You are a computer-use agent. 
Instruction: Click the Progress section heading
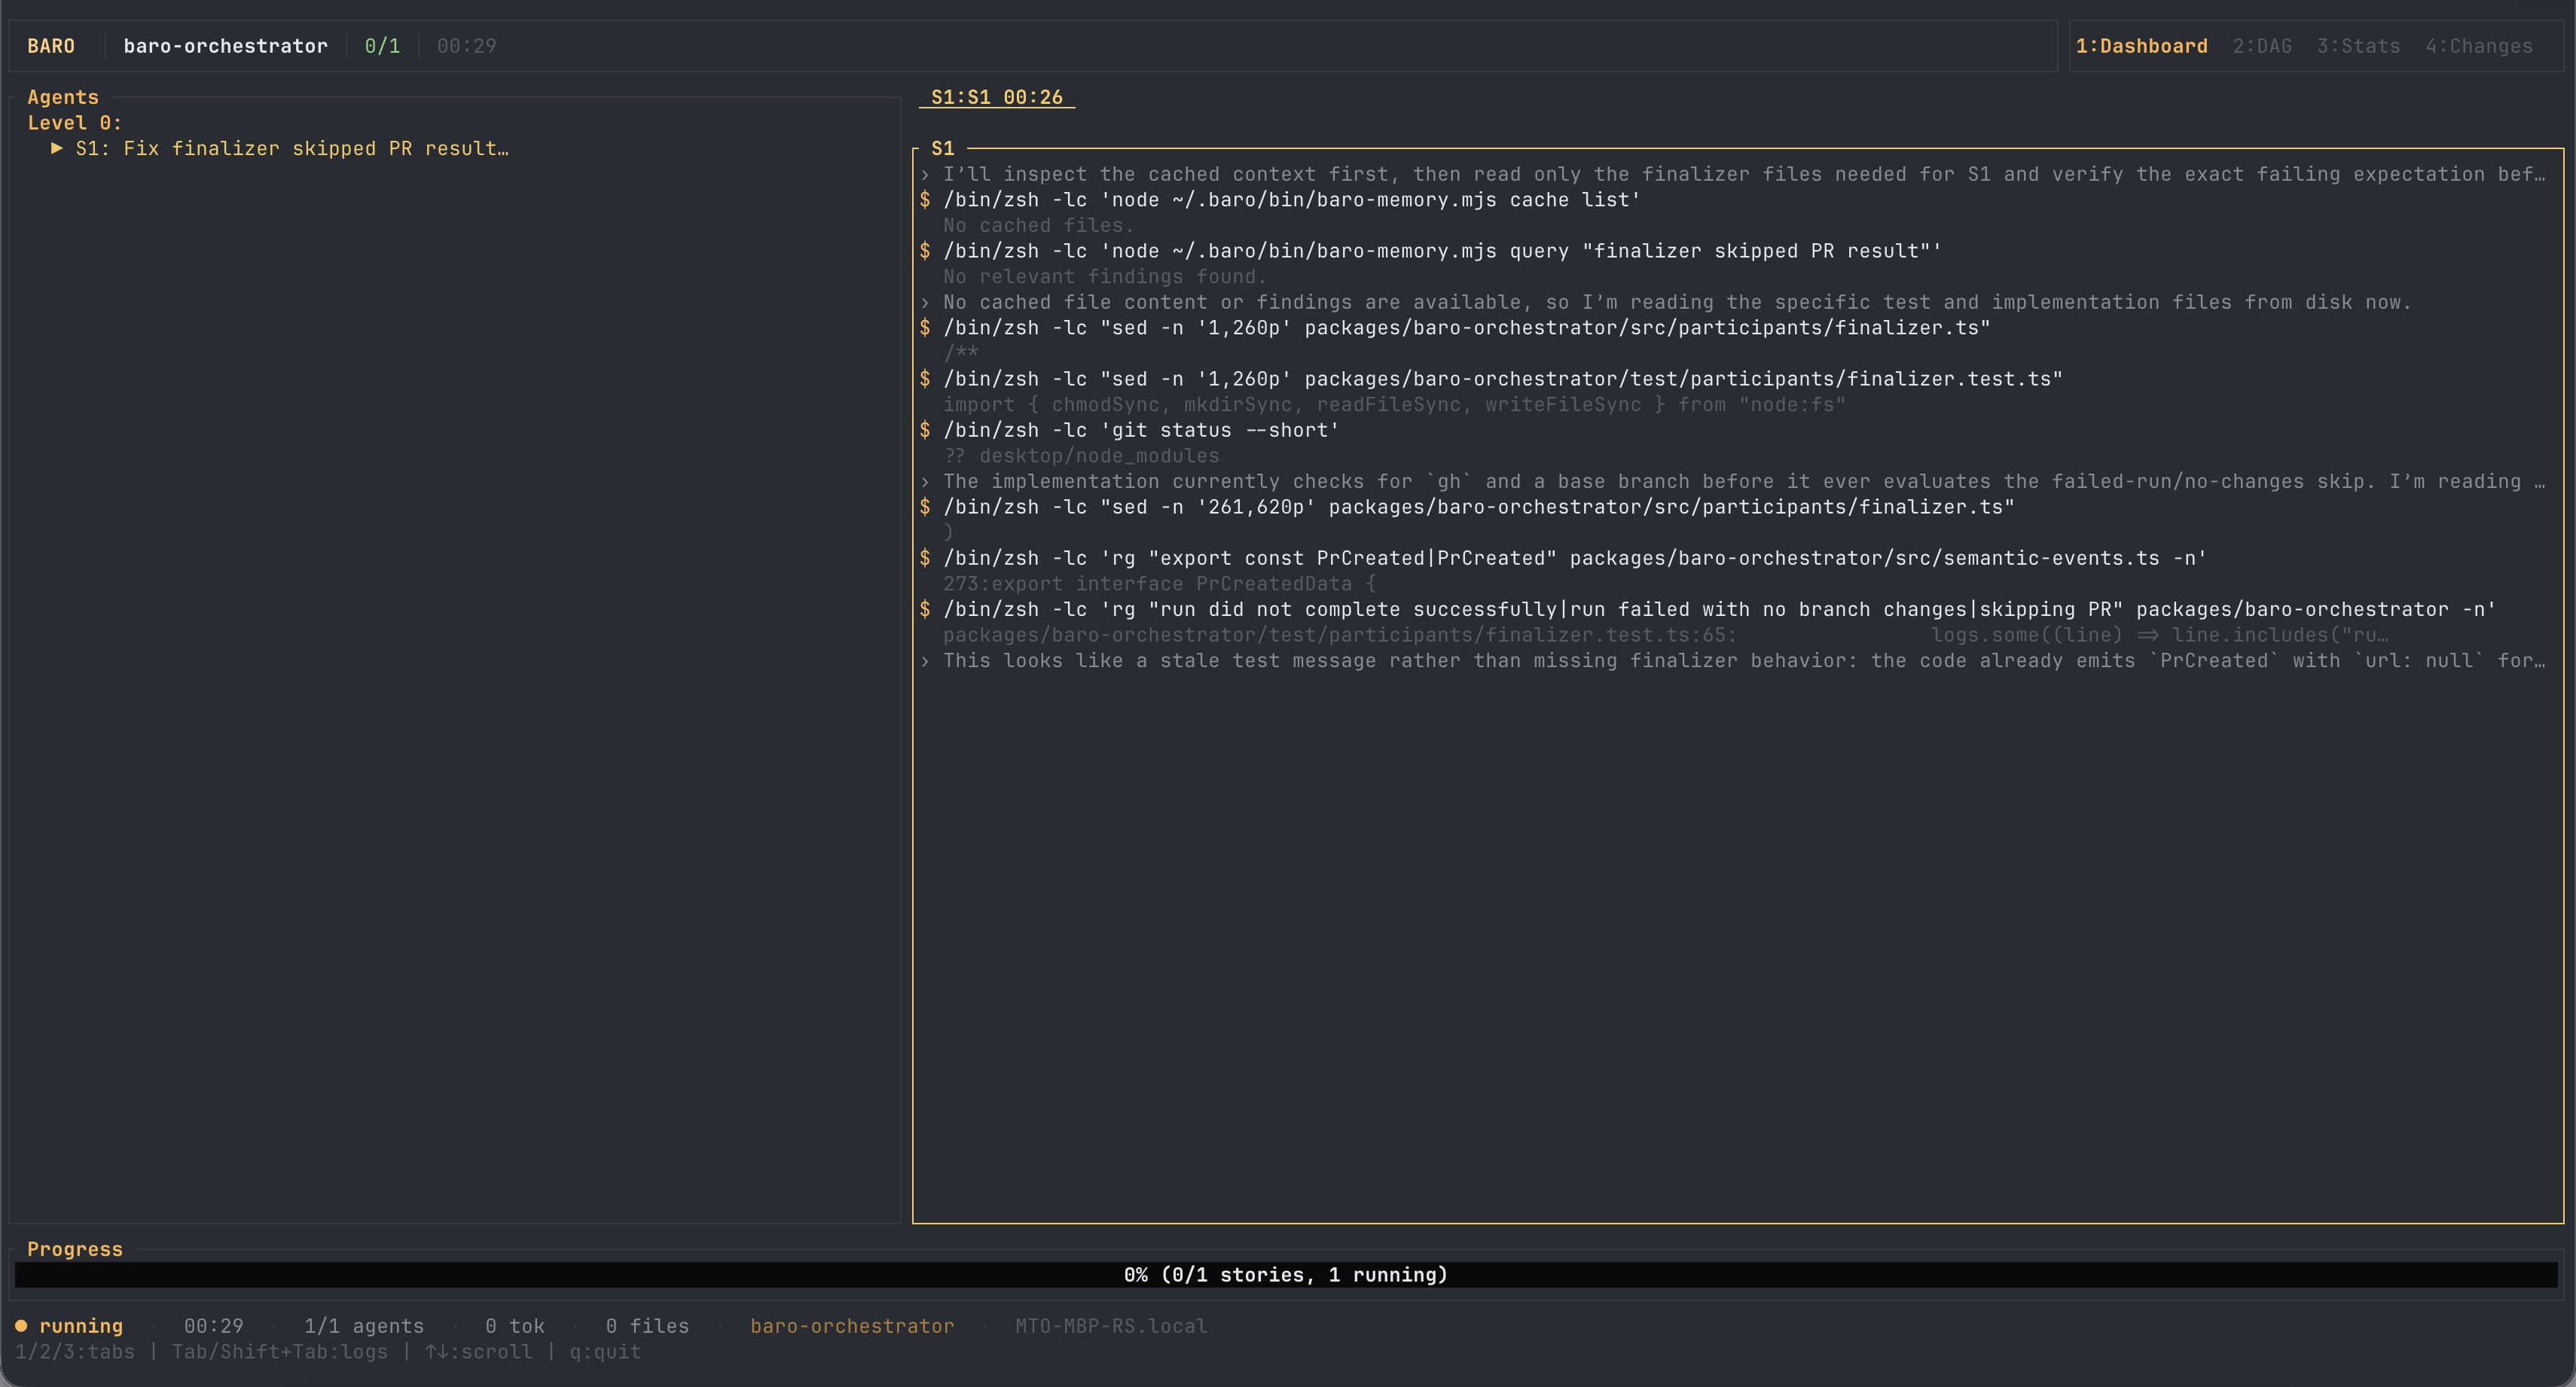tap(75, 1249)
